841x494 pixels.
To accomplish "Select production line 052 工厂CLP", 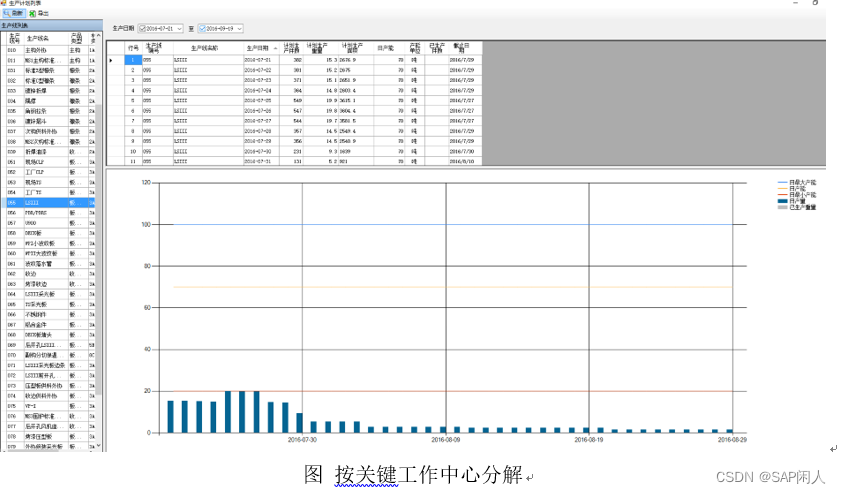I will coord(48,172).
